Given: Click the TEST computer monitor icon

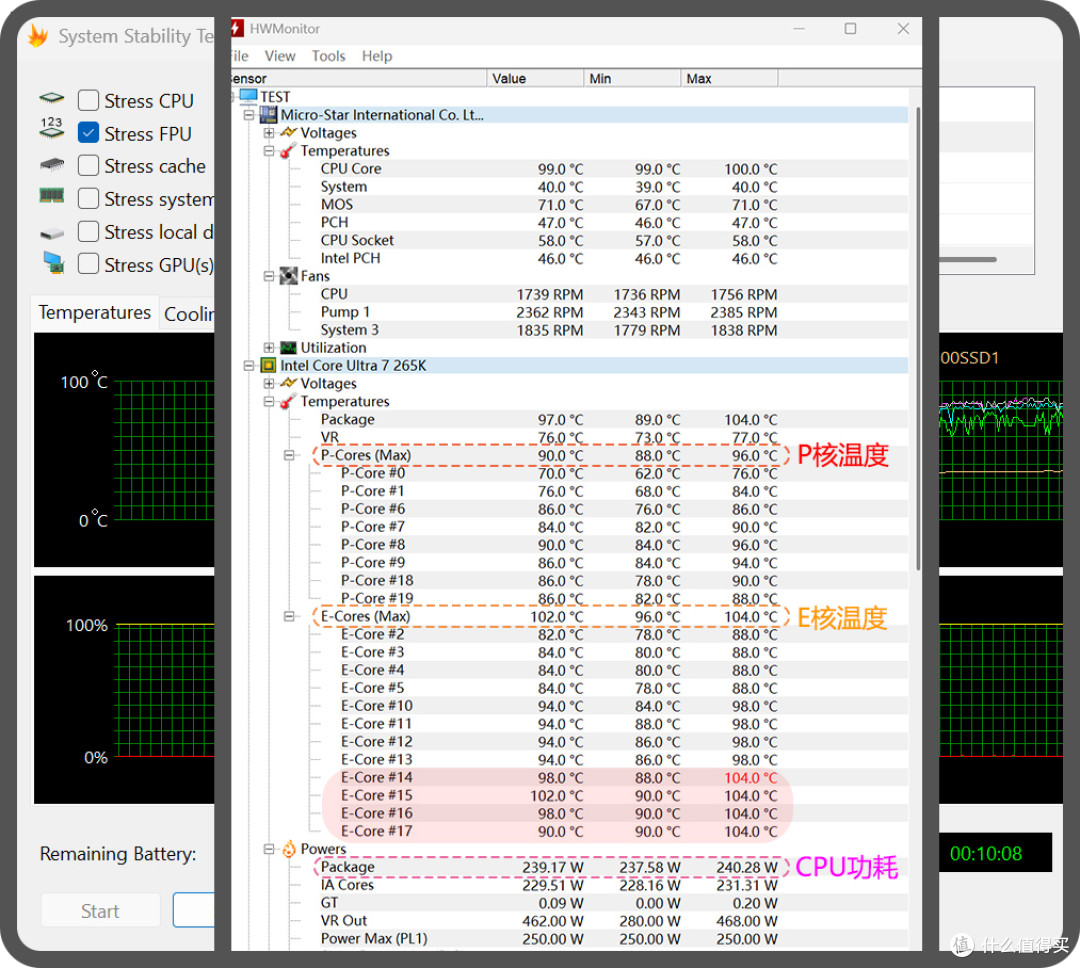Looking at the screenshot, I should point(249,96).
